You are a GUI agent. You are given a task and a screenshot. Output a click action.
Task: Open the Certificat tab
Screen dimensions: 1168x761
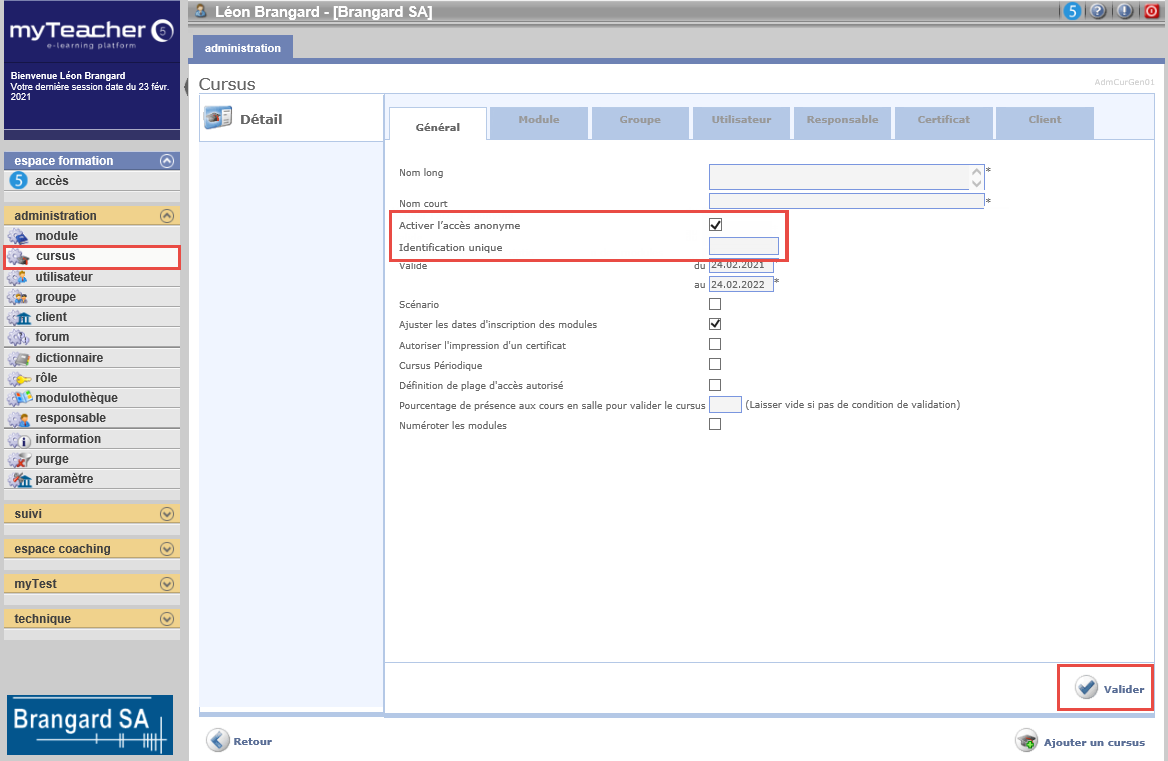[943, 120]
